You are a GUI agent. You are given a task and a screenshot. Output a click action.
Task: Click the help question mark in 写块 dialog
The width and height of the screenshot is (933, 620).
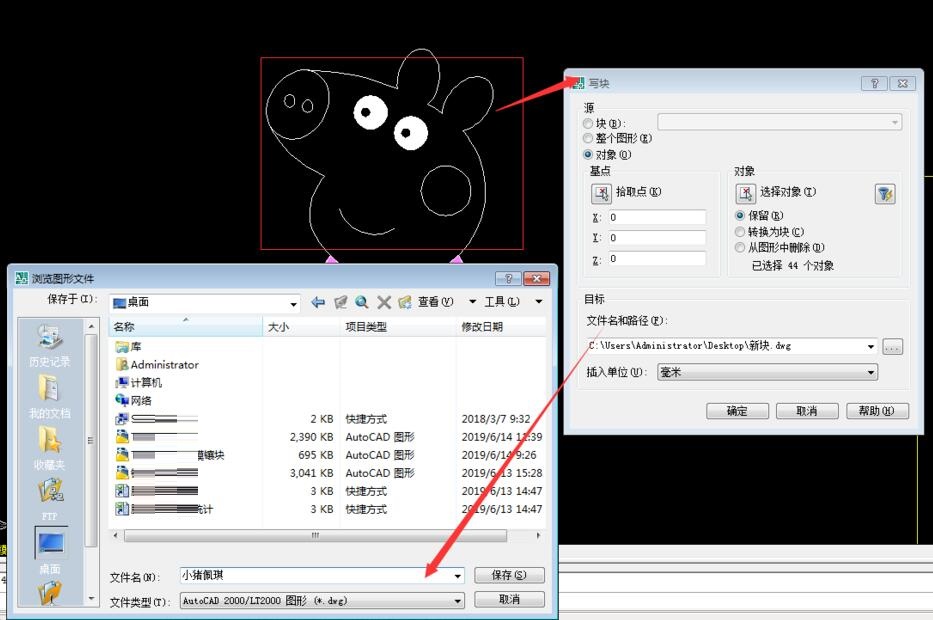coord(874,83)
